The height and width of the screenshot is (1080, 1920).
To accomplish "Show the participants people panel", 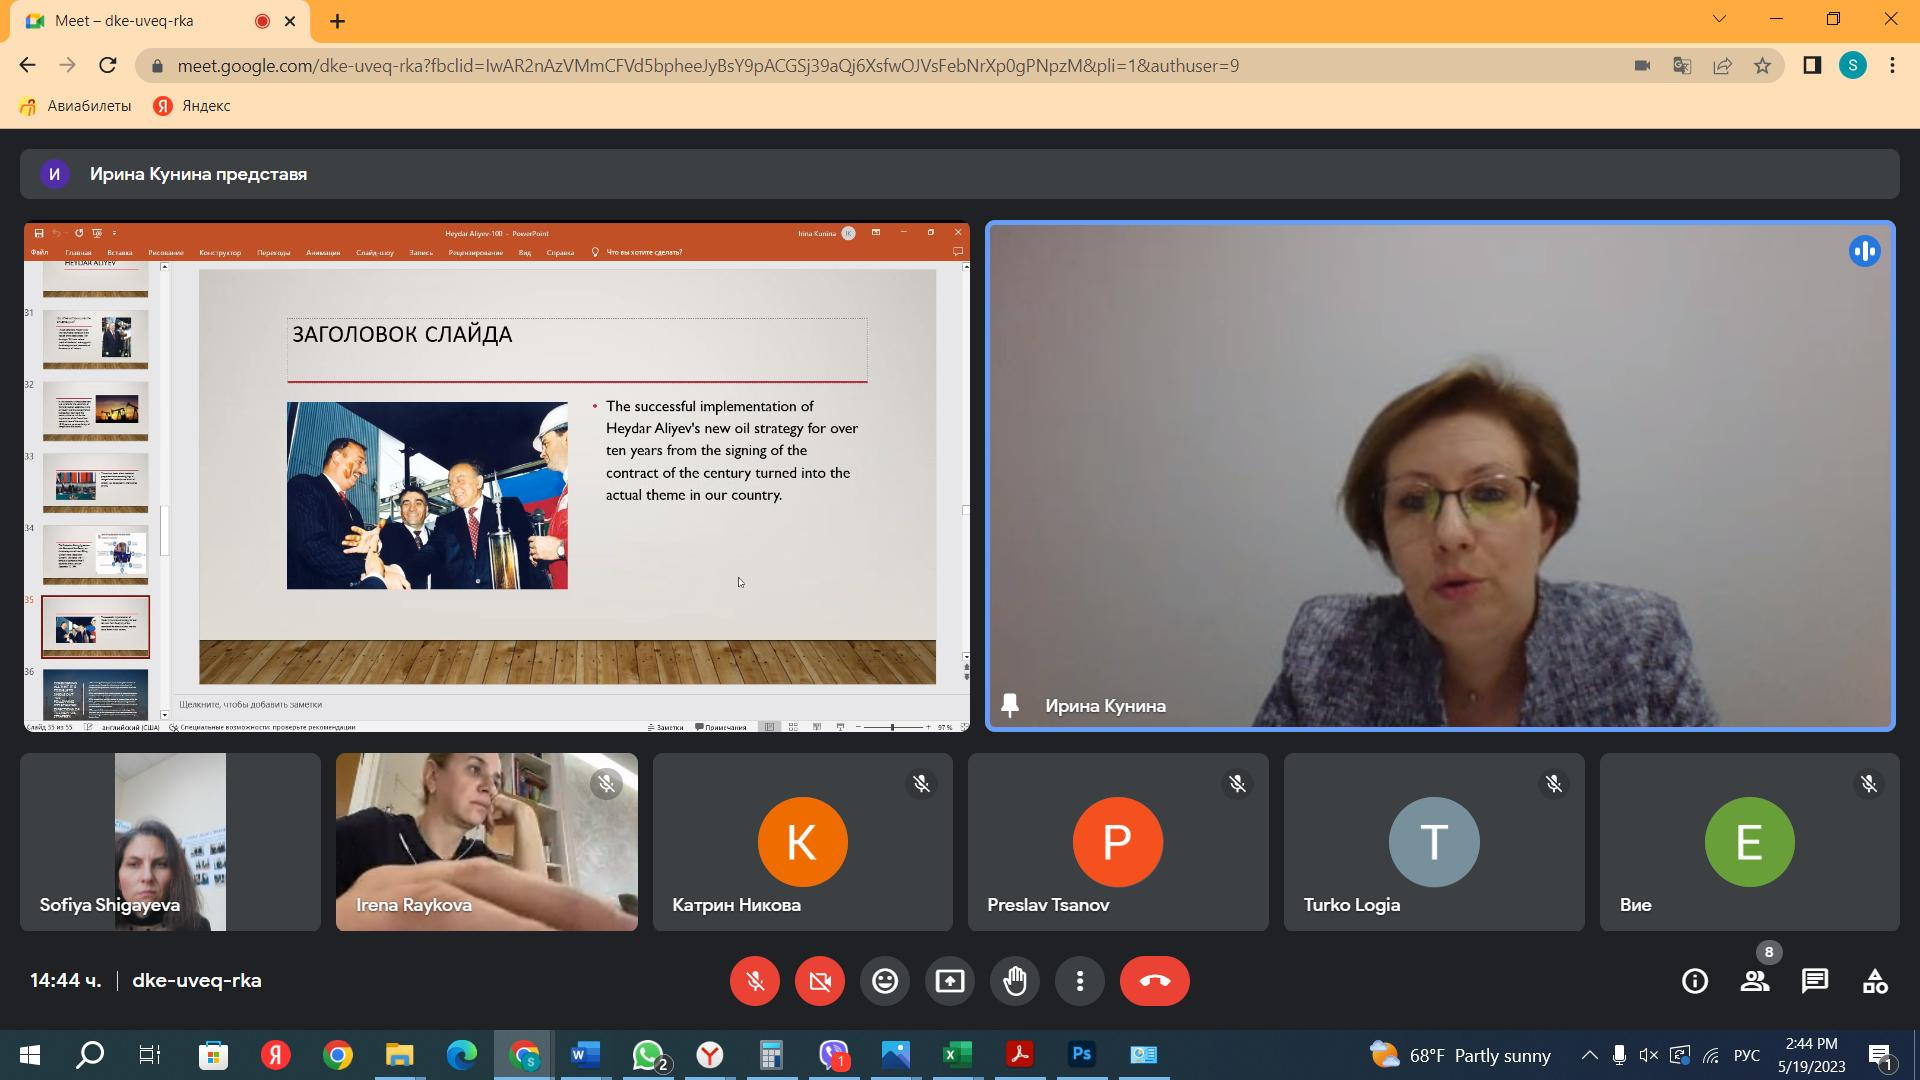I will pos(1755,981).
